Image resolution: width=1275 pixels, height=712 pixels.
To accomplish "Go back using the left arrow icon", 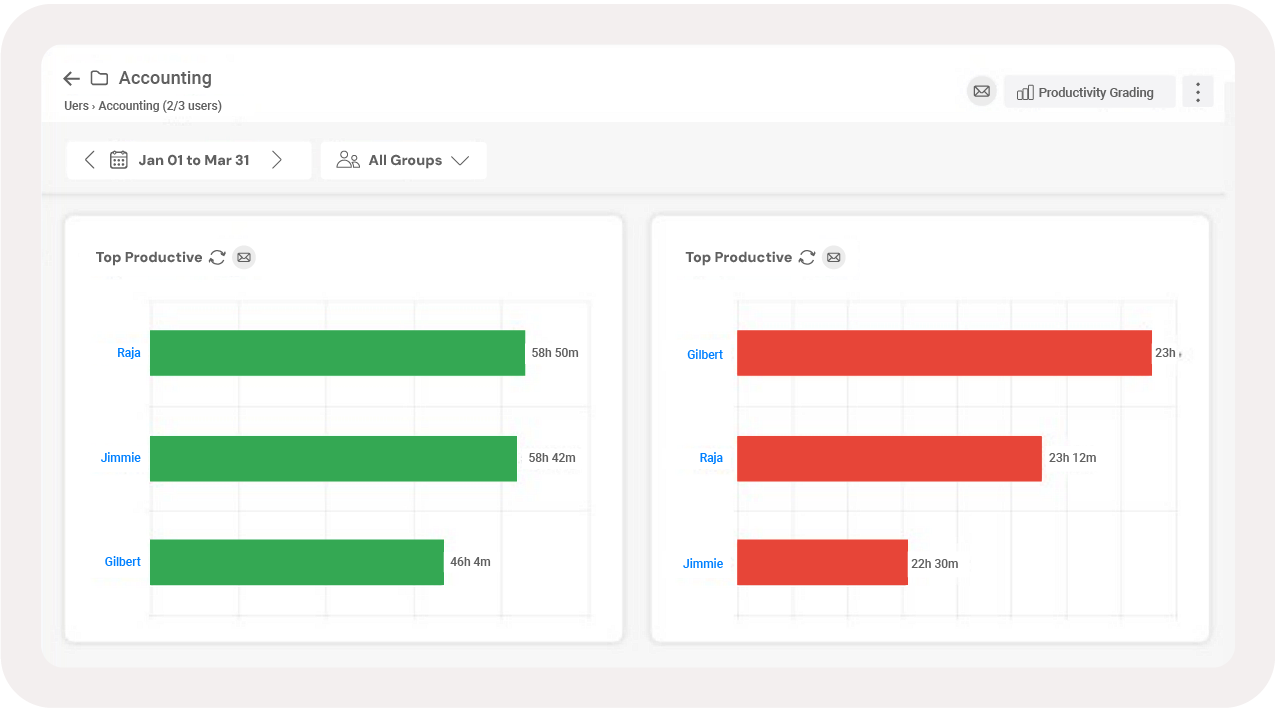I will (71, 78).
